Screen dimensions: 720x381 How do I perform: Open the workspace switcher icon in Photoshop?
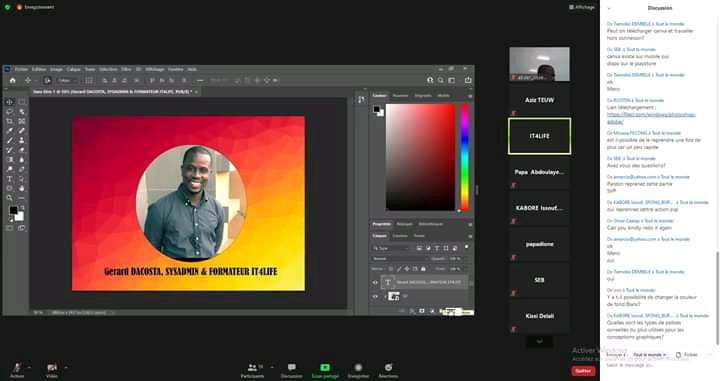tap(452, 80)
